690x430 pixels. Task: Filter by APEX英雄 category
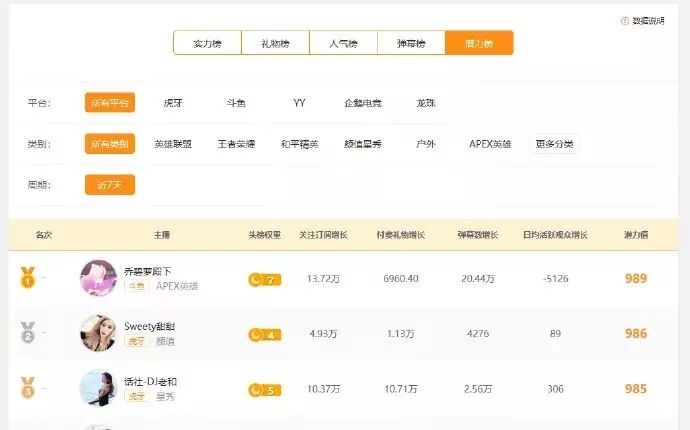pyautogui.click(x=490, y=144)
